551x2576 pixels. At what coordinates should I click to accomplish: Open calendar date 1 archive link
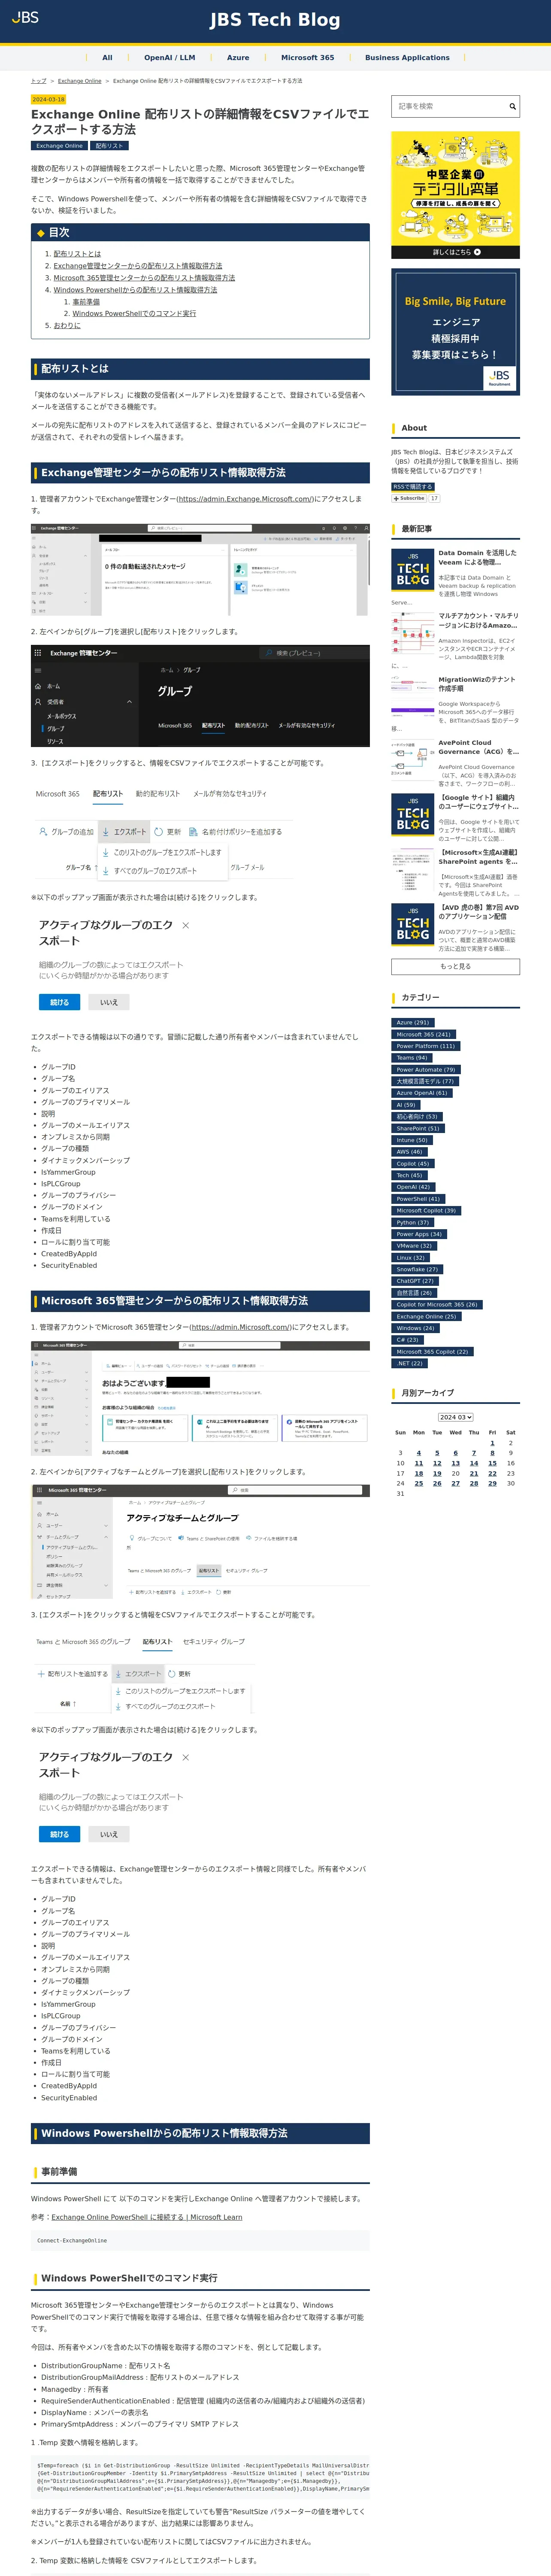pos(492,1443)
